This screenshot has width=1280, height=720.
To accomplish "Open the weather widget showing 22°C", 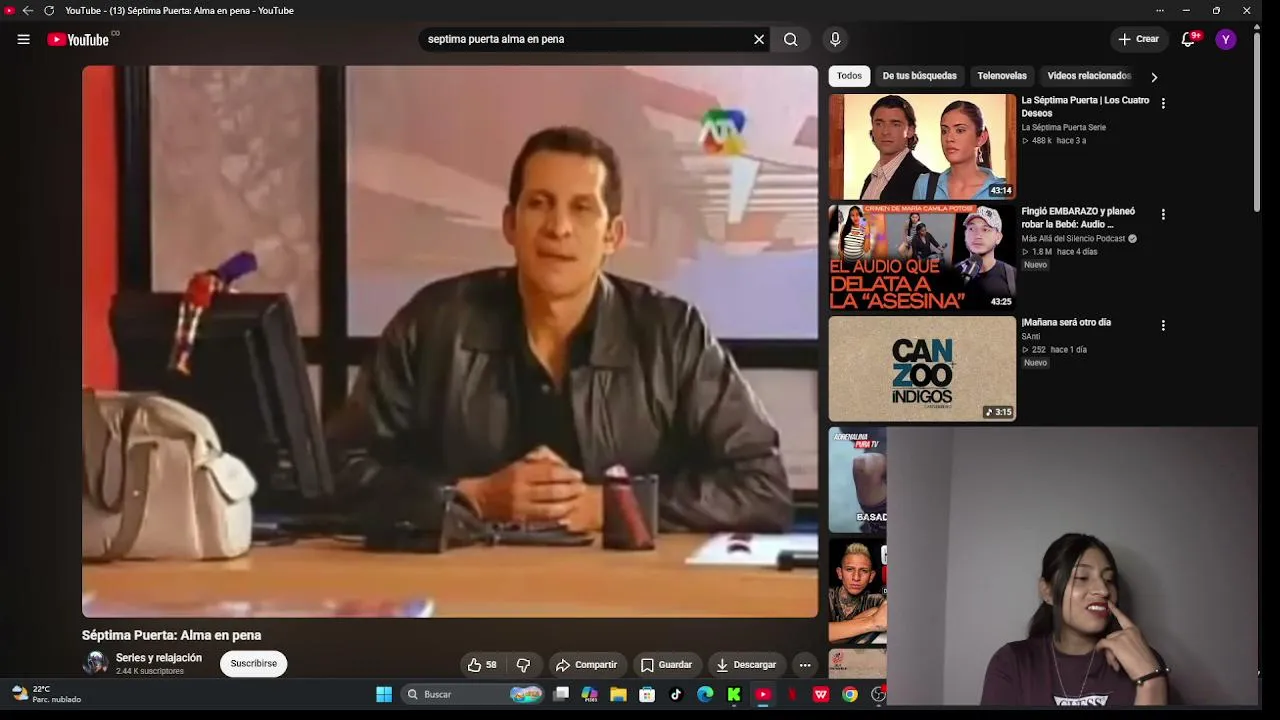I will [x=46, y=694].
